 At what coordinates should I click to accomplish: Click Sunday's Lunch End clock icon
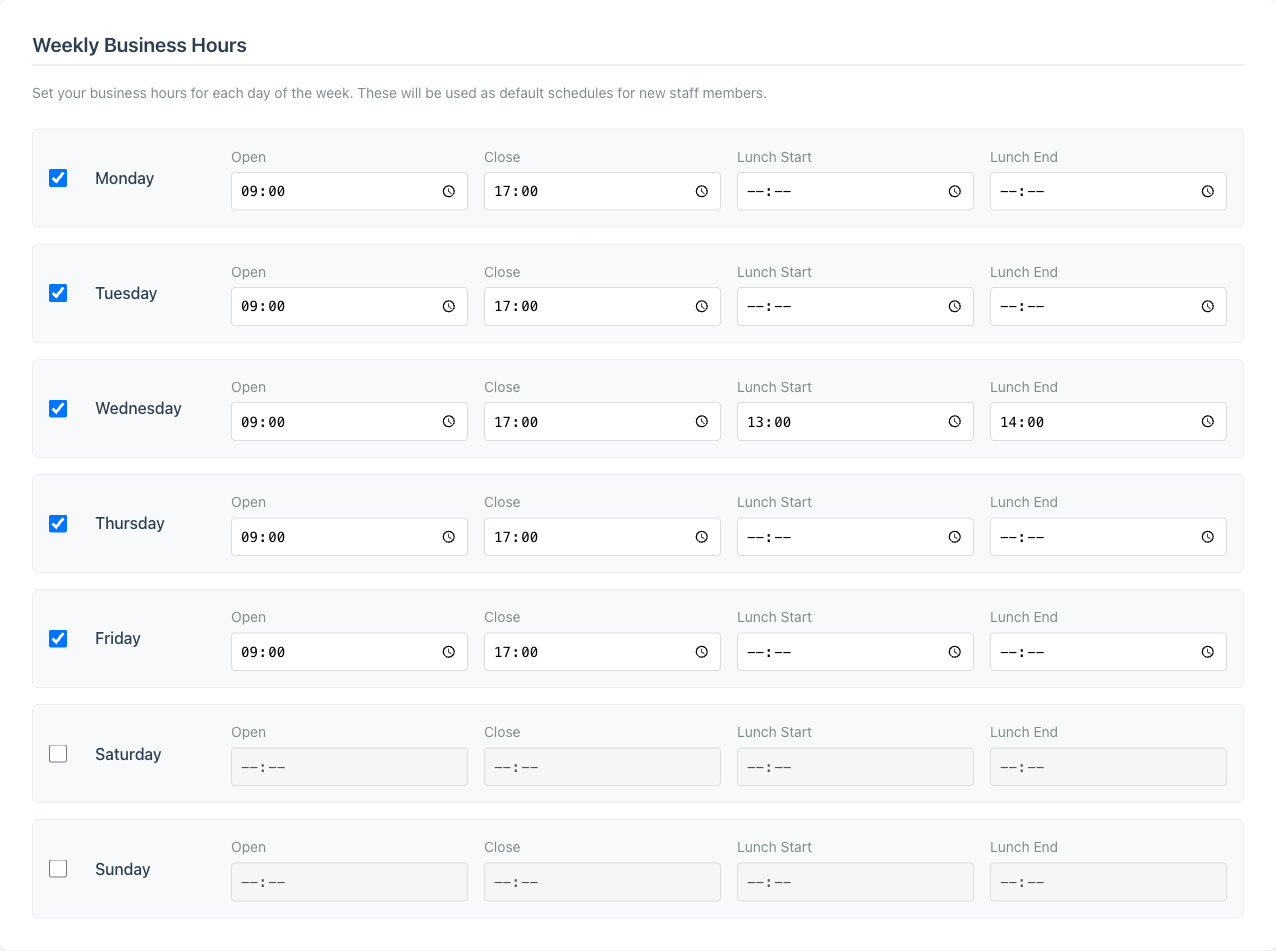[1207, 881]
